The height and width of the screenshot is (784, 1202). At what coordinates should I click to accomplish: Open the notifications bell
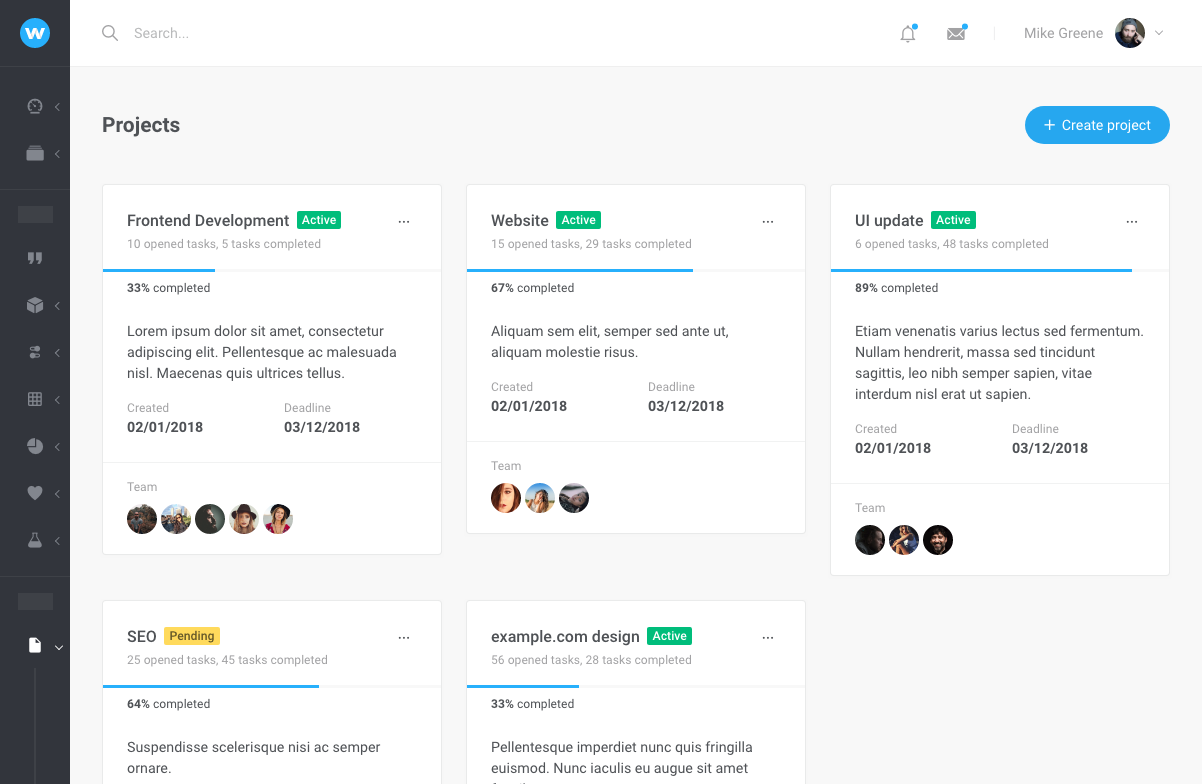point(908,34)
